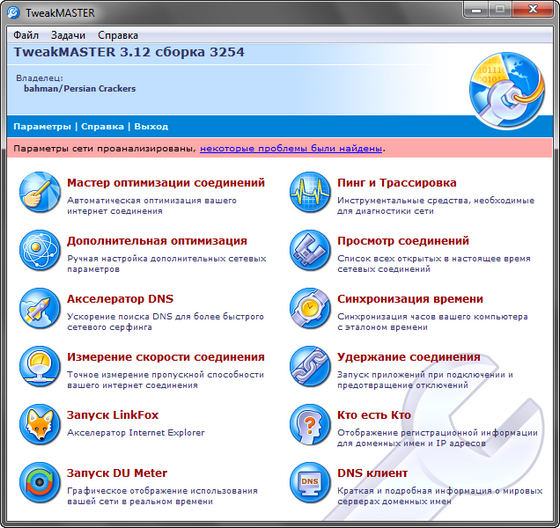Click the chain link icon for Удержание соединения
Viewport: 560px width, 528px height.
coord(310,367)
